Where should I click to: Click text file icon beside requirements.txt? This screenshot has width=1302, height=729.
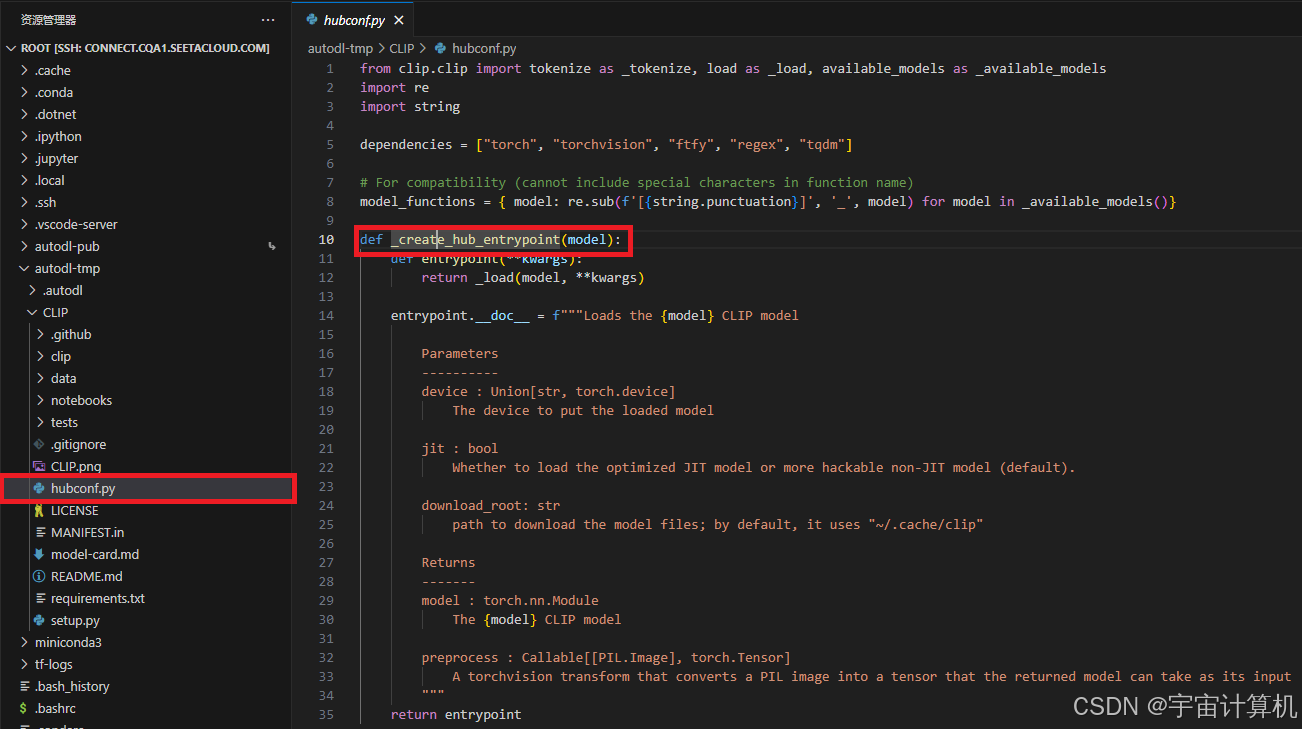tap(40, 598)
